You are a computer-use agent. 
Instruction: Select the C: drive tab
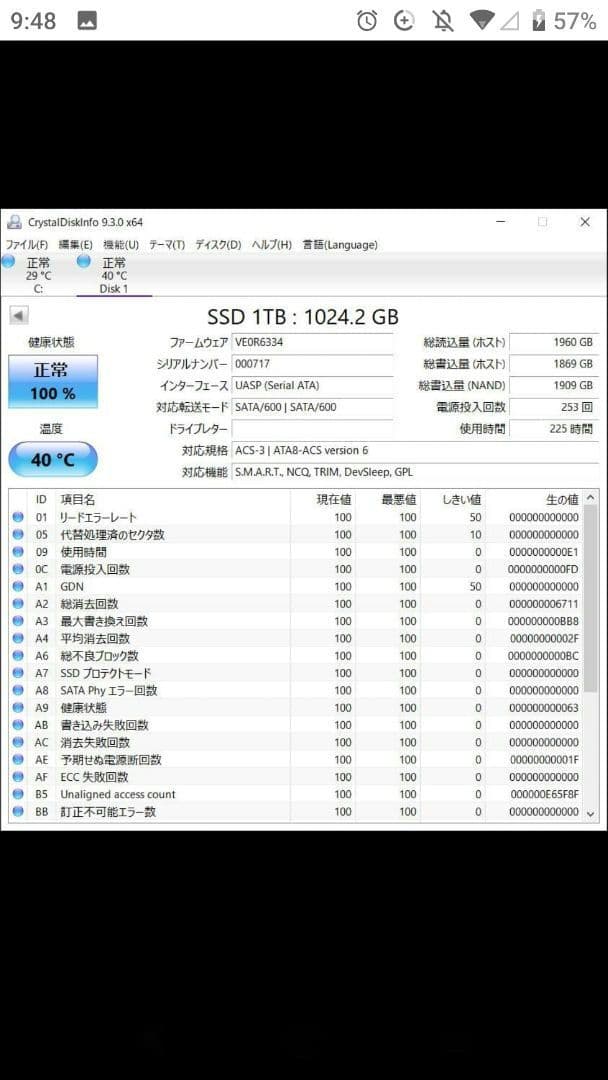coord(38,276)
